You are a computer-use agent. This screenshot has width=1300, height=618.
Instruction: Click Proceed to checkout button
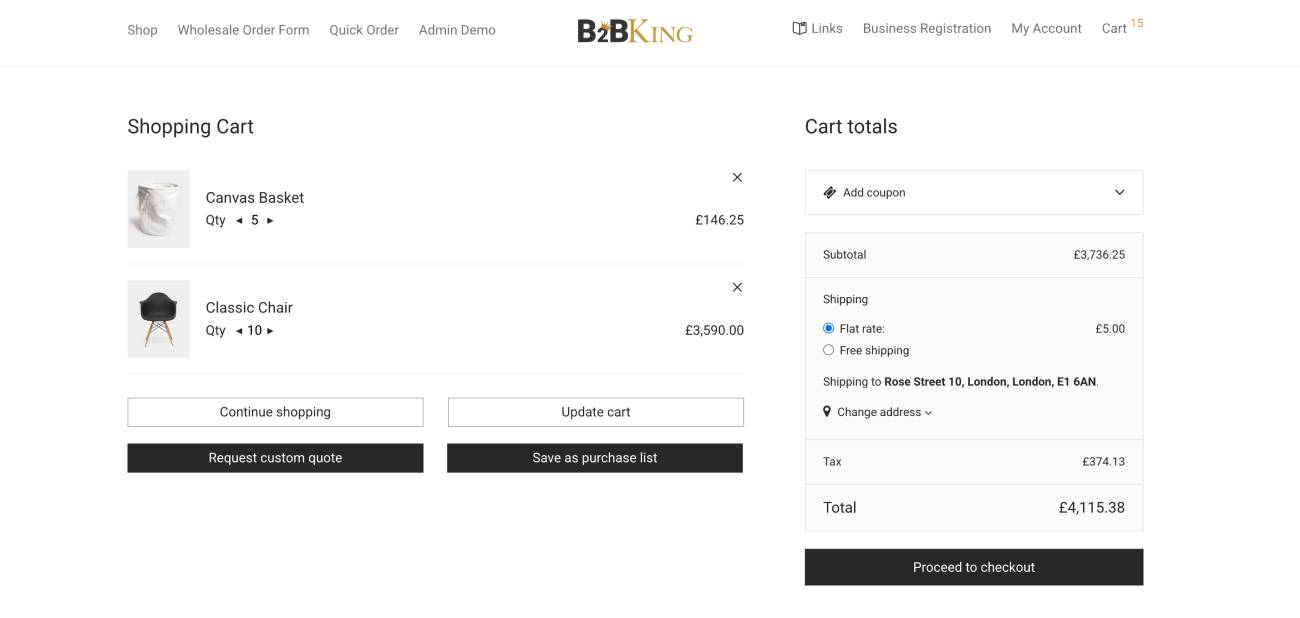(x=974, y=567)
